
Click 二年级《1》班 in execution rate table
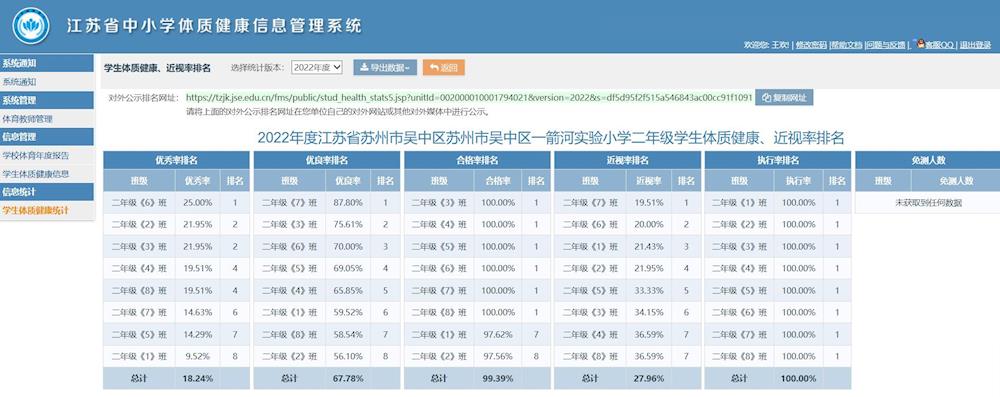click(x=740, y=203)
